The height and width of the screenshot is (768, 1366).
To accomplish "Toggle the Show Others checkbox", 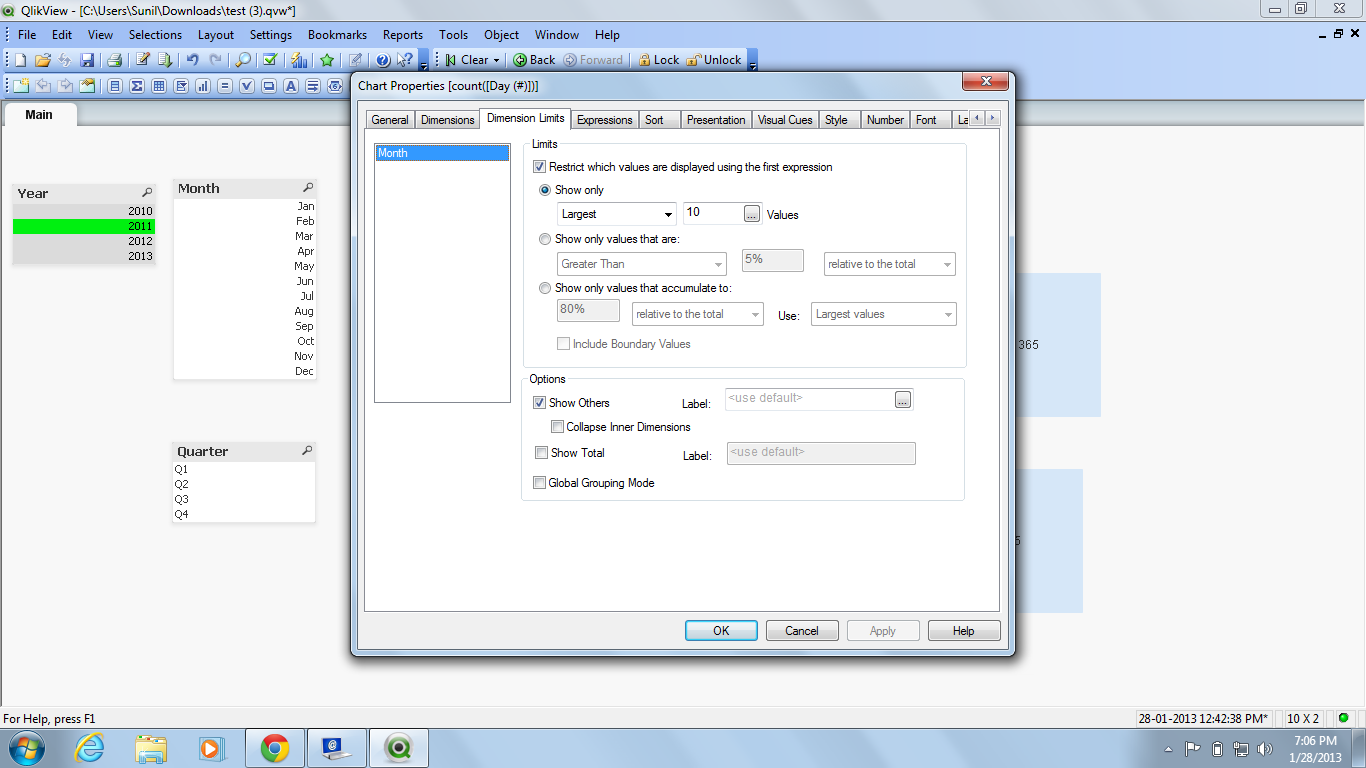I will click(x=540, y=403).
